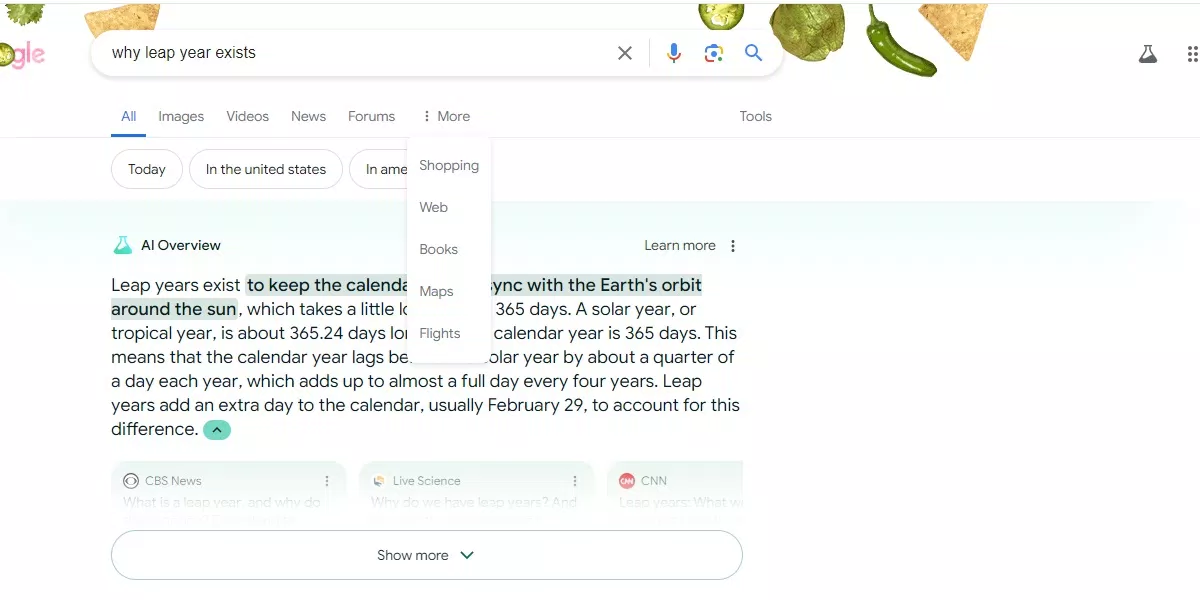Enable the 'In the united states' filter

coord(265,169)
